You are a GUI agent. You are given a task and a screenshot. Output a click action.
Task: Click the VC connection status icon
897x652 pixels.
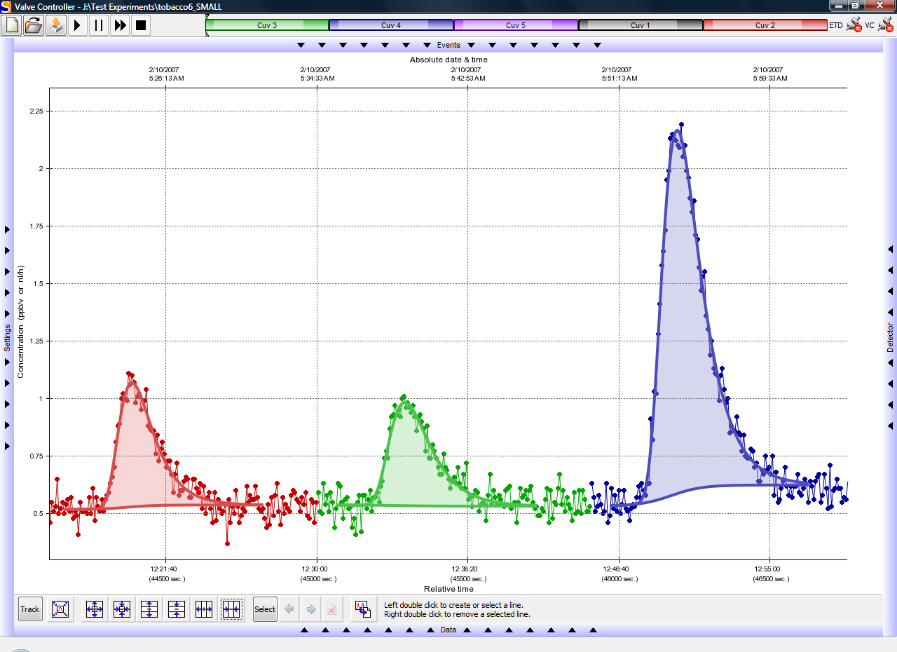point(885,25)
